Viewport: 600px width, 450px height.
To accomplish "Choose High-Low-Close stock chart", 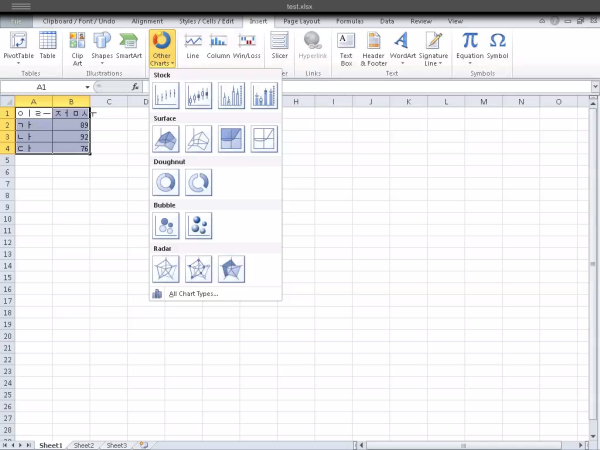I will click(166, 95).
